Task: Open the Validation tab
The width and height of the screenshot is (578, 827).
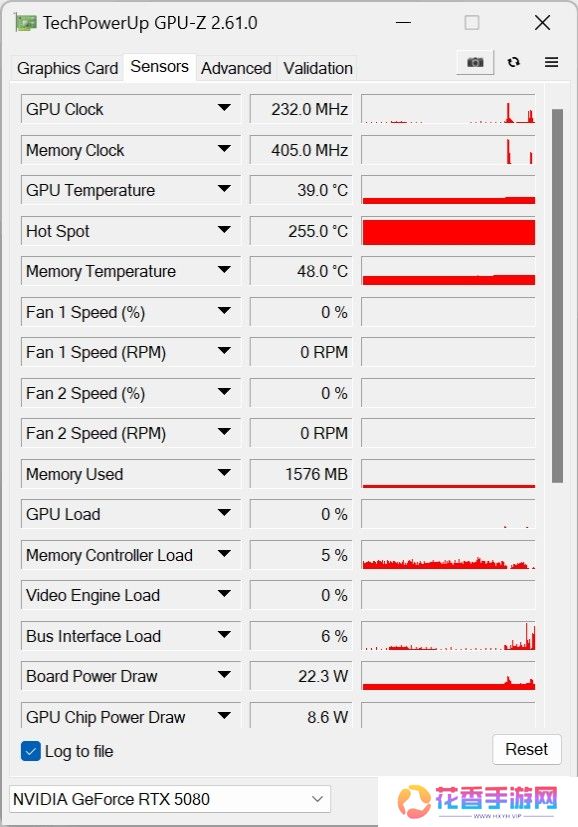Action: click(317, 68)
